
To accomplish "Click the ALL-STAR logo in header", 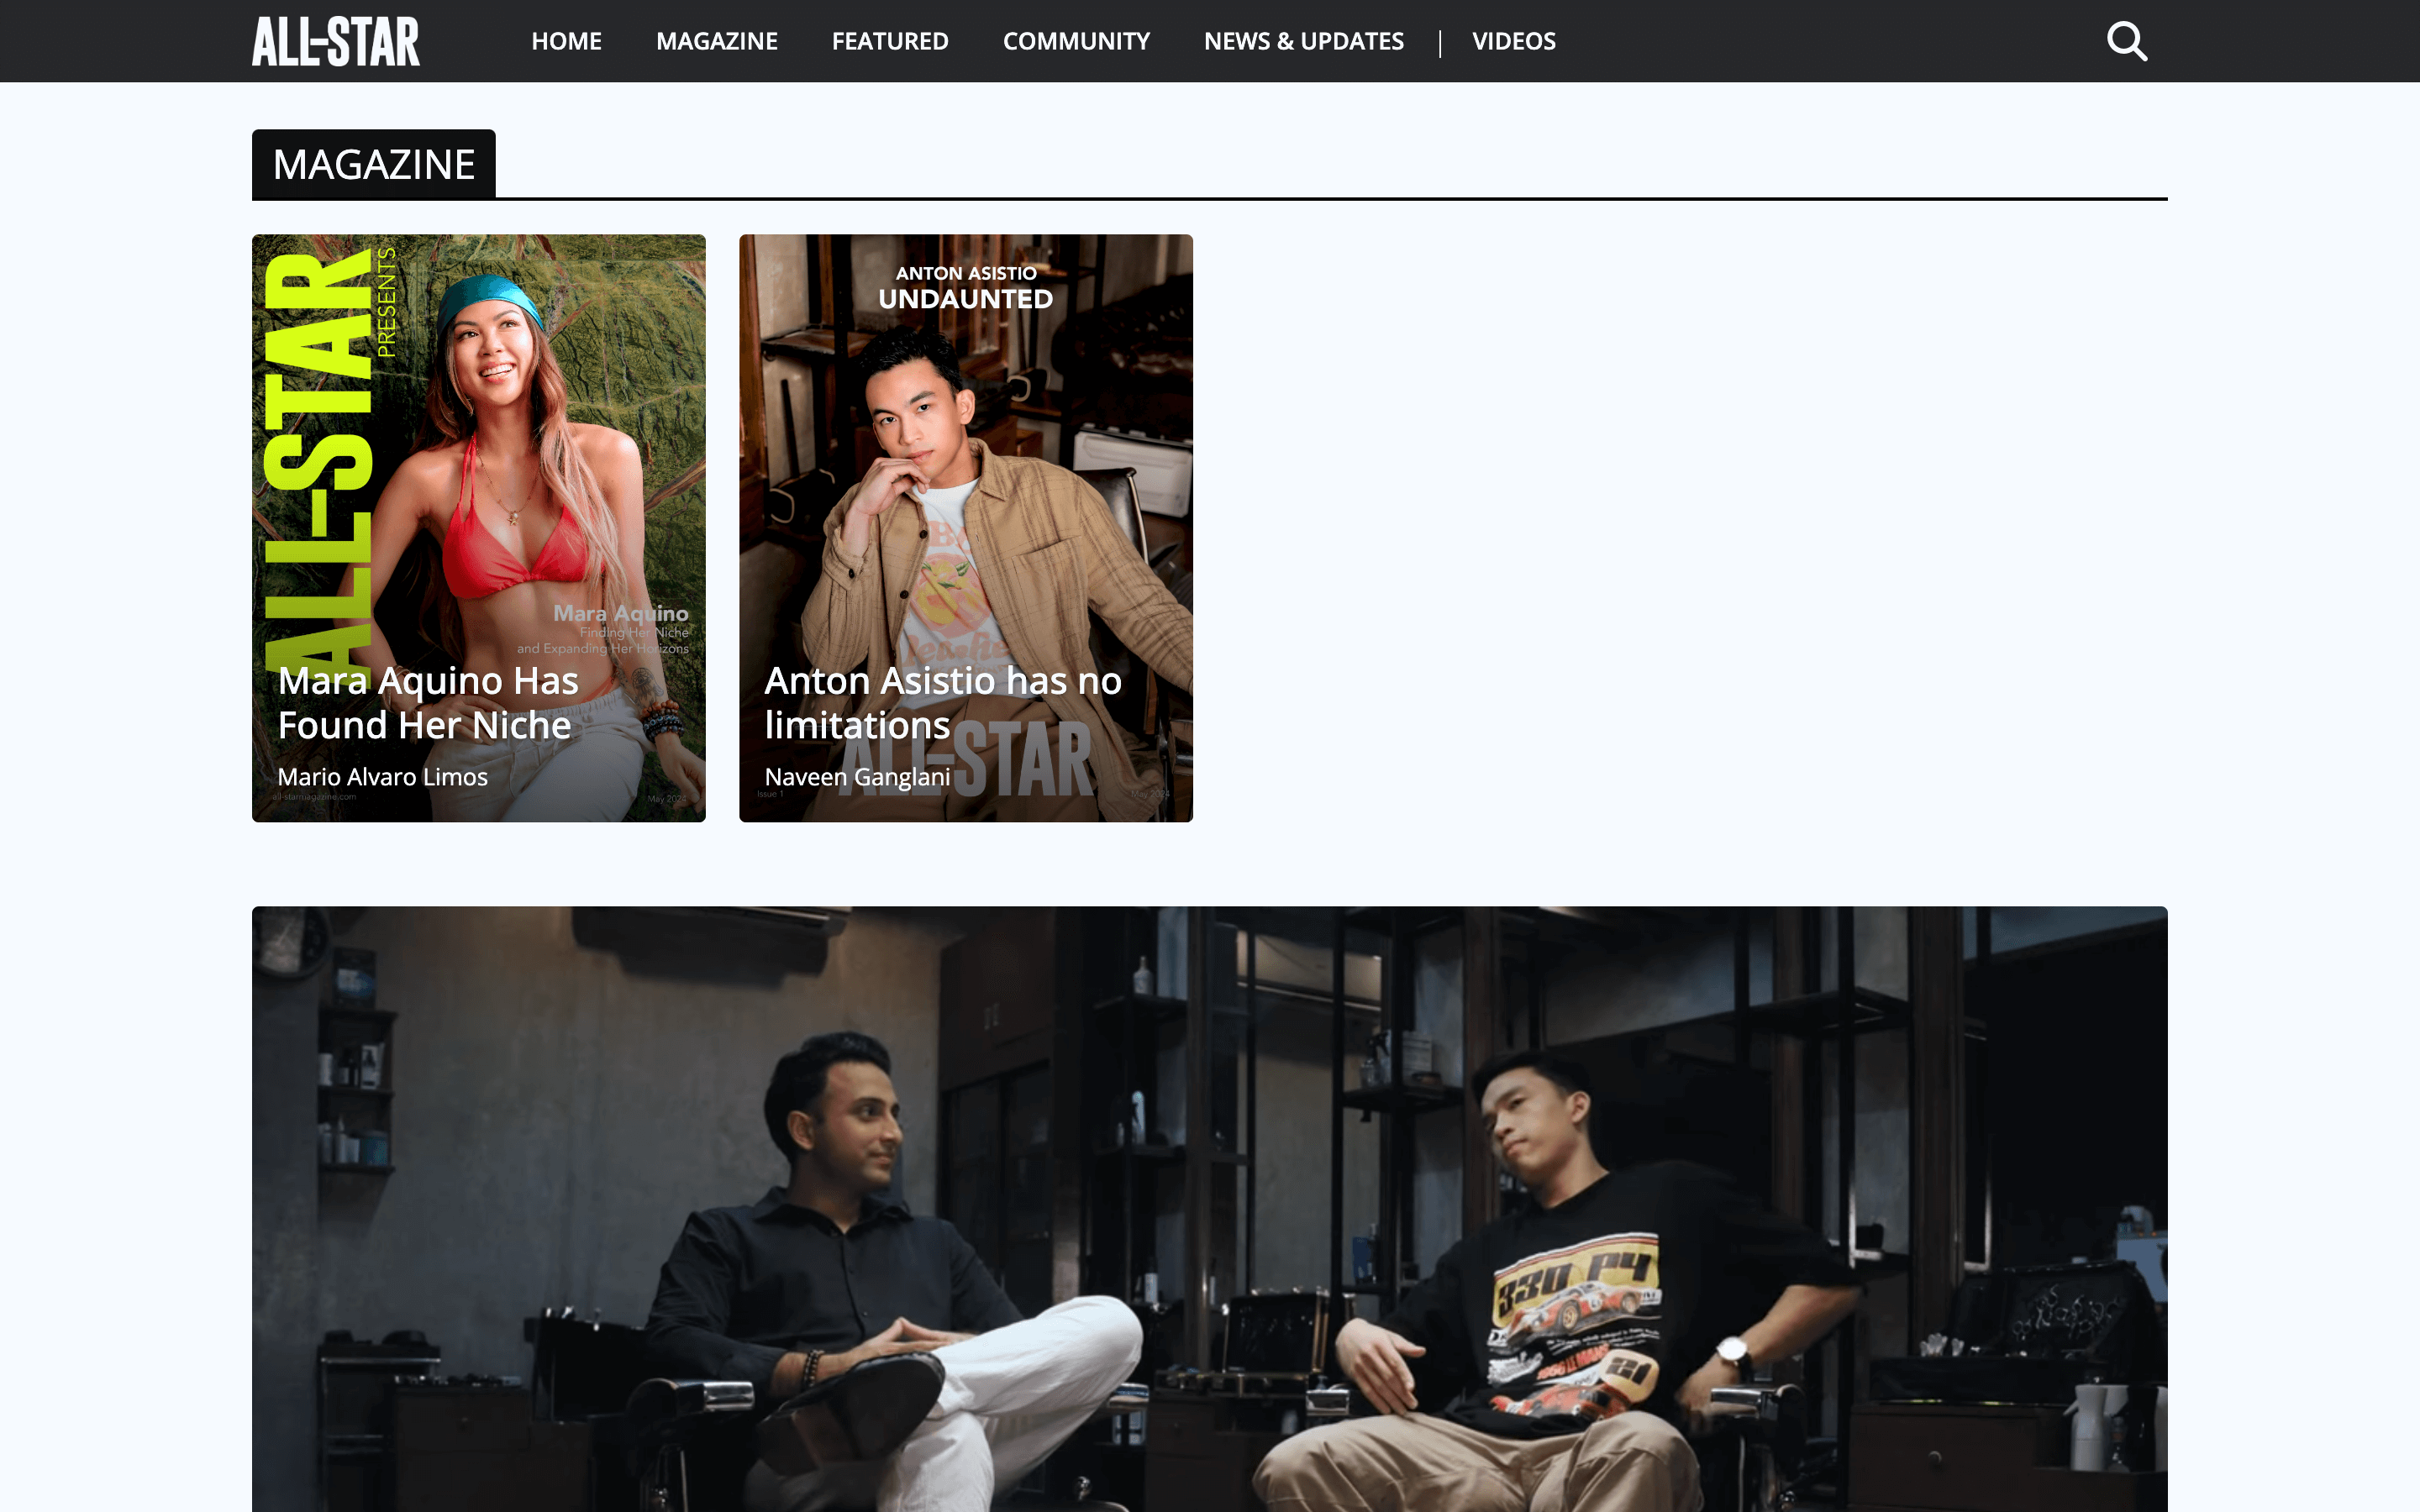I will [x=336, y=41].
